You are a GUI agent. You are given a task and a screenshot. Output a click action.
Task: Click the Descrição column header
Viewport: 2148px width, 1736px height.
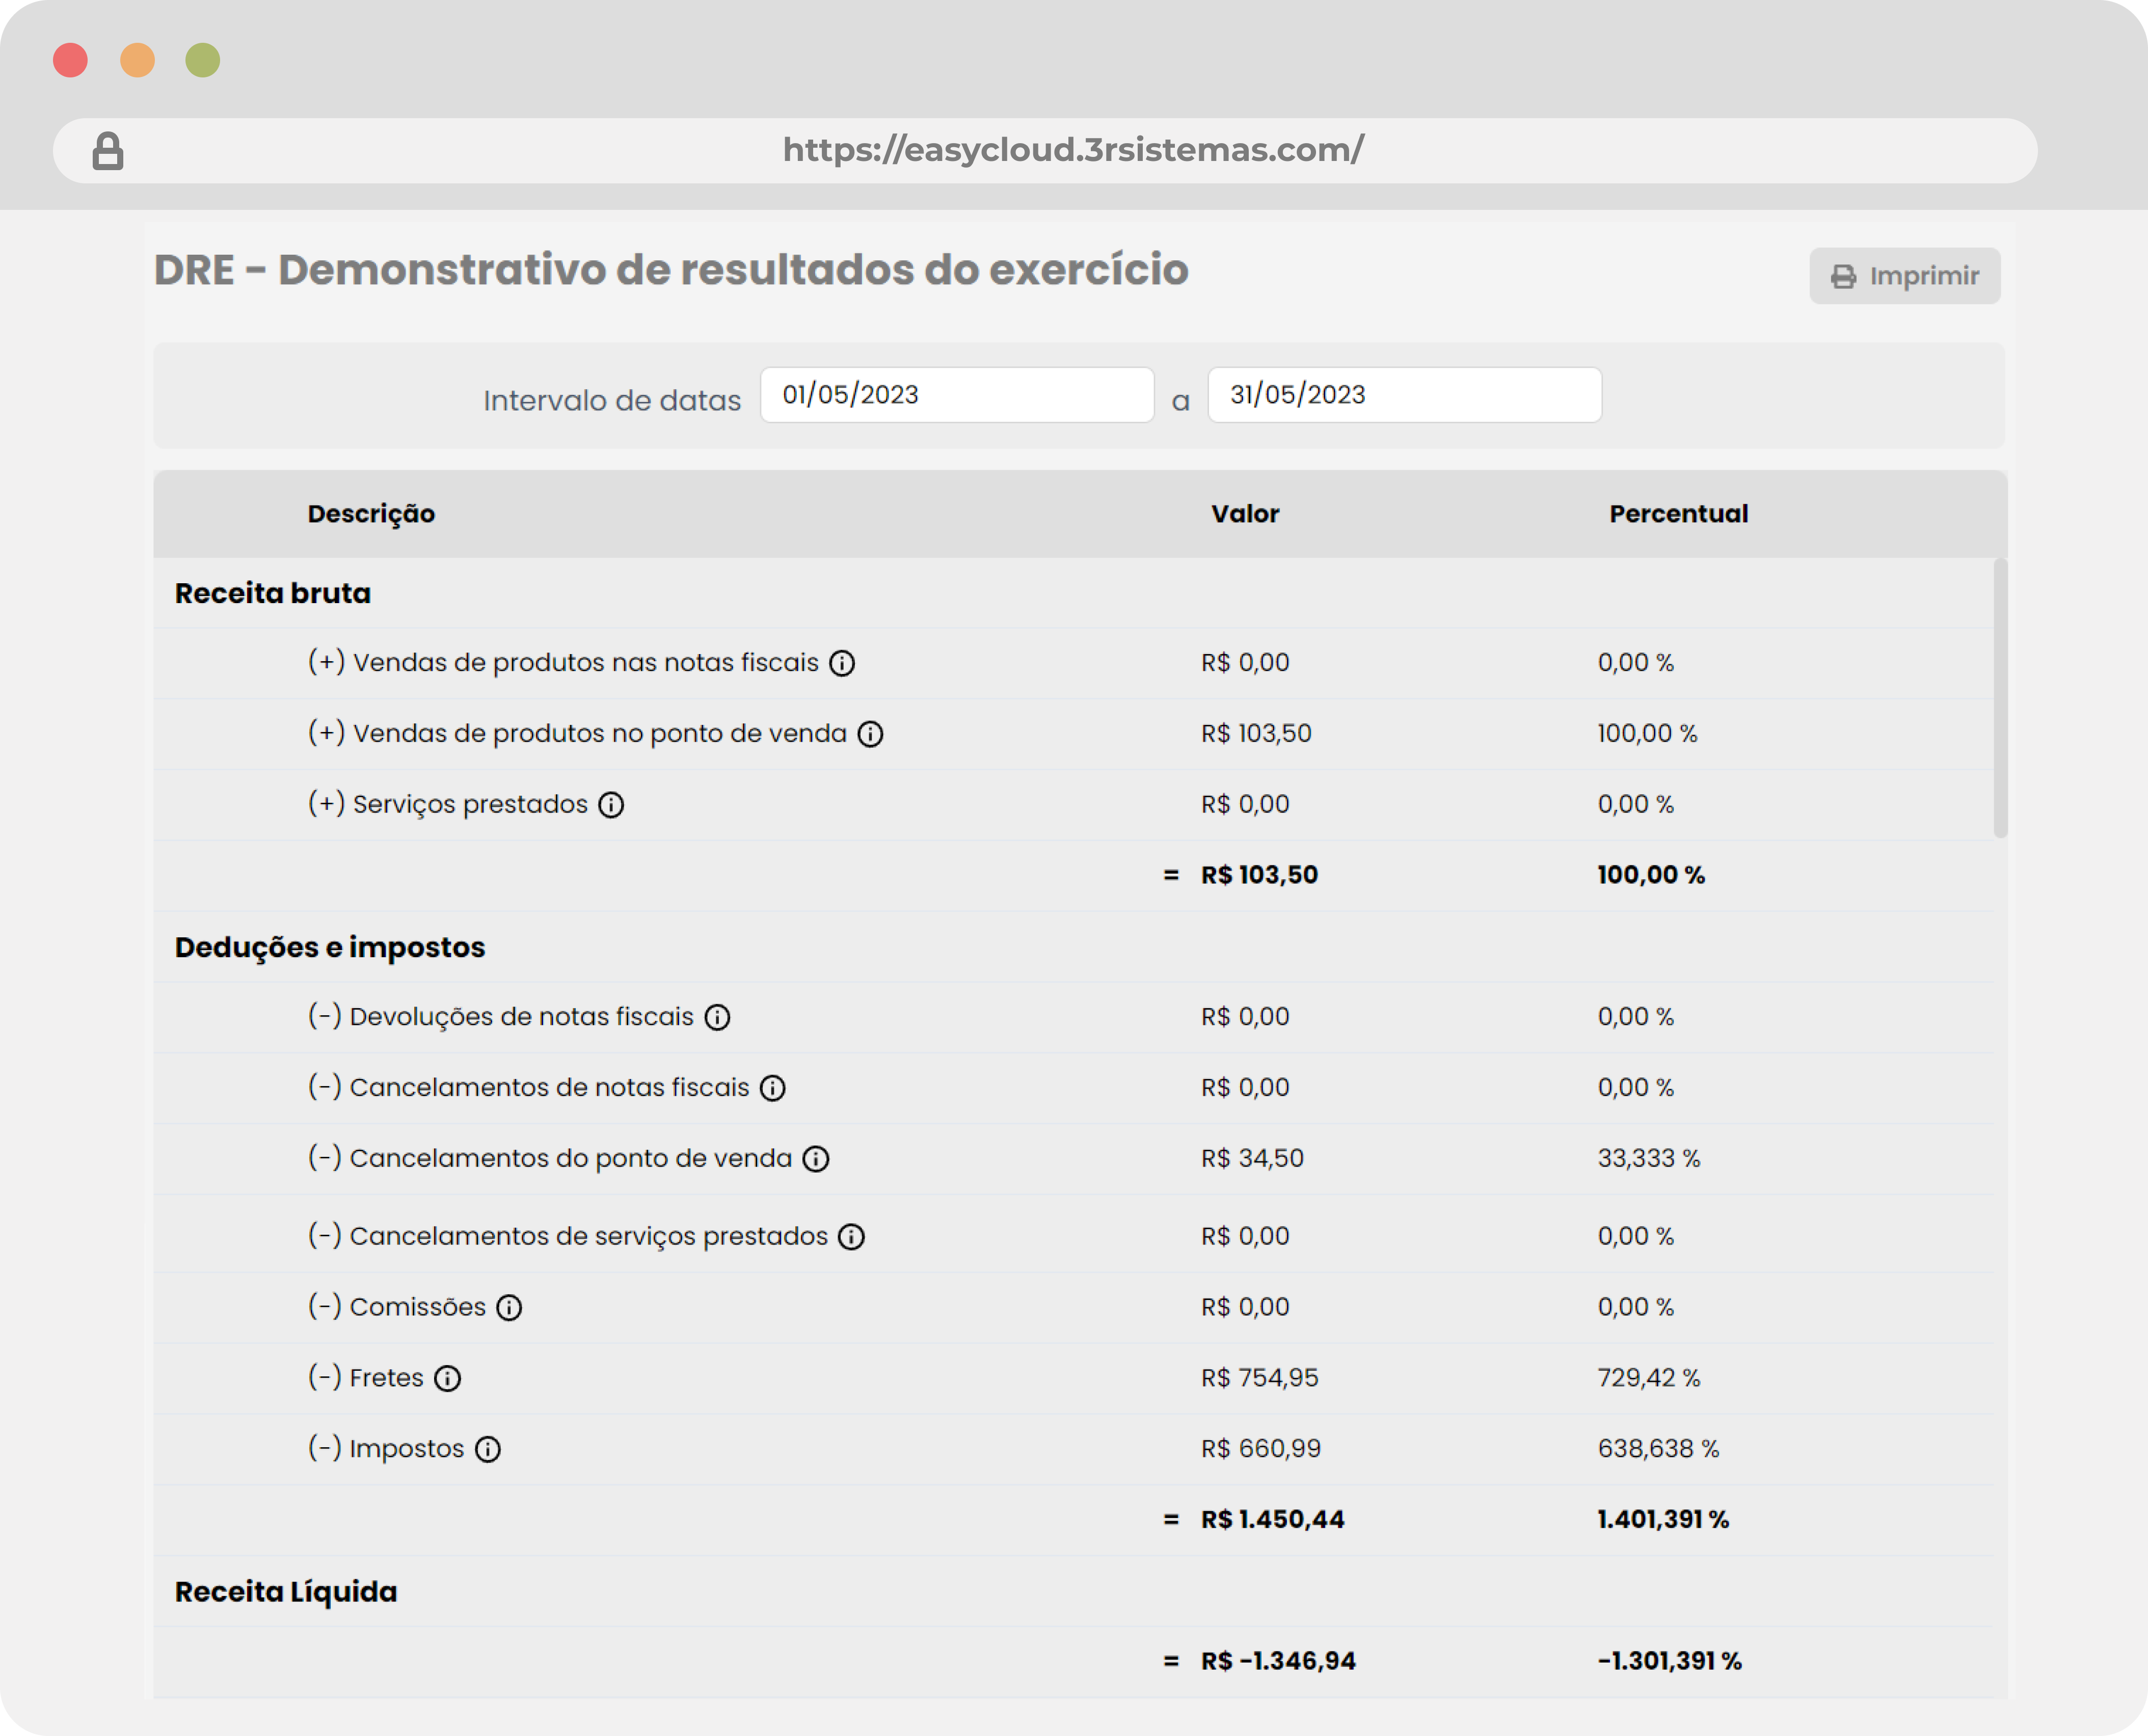(x=371, y=514)
